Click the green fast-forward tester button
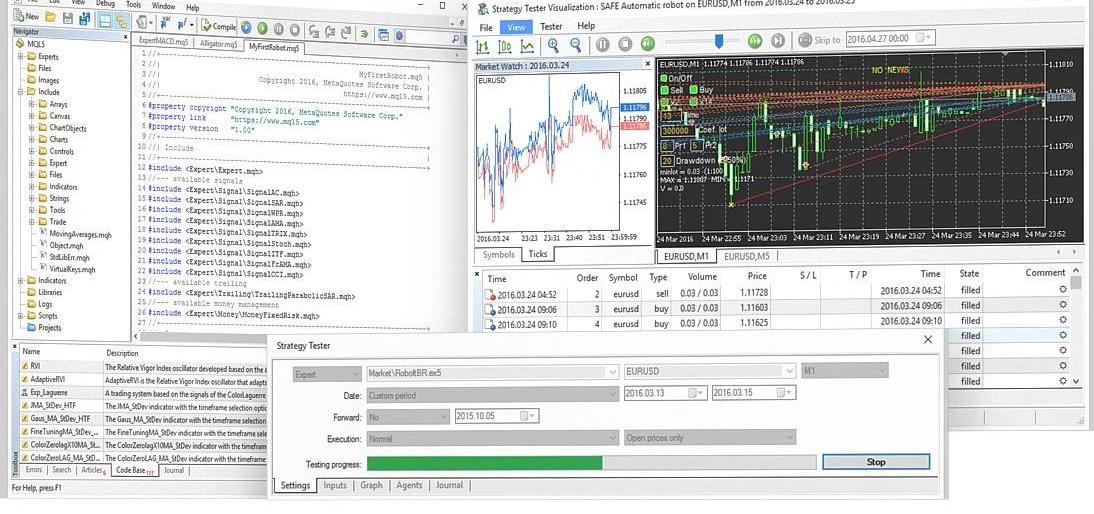The height and width of the screenshot is (514, 1094). click(755, 41)
